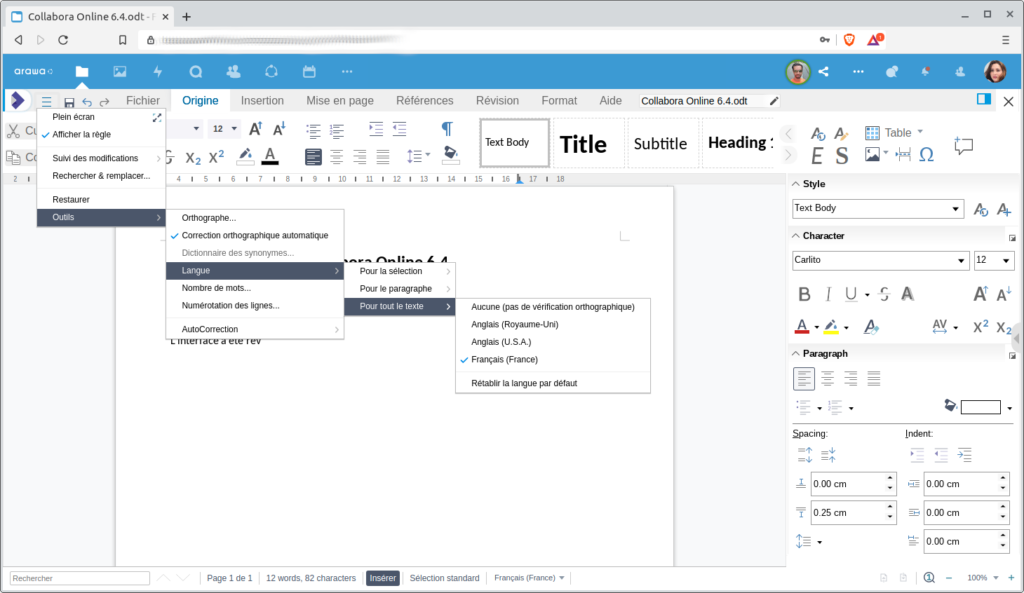Click the numbered list icon in ribbon
This screenshot has height=593, width=1024.
(337, 130)
